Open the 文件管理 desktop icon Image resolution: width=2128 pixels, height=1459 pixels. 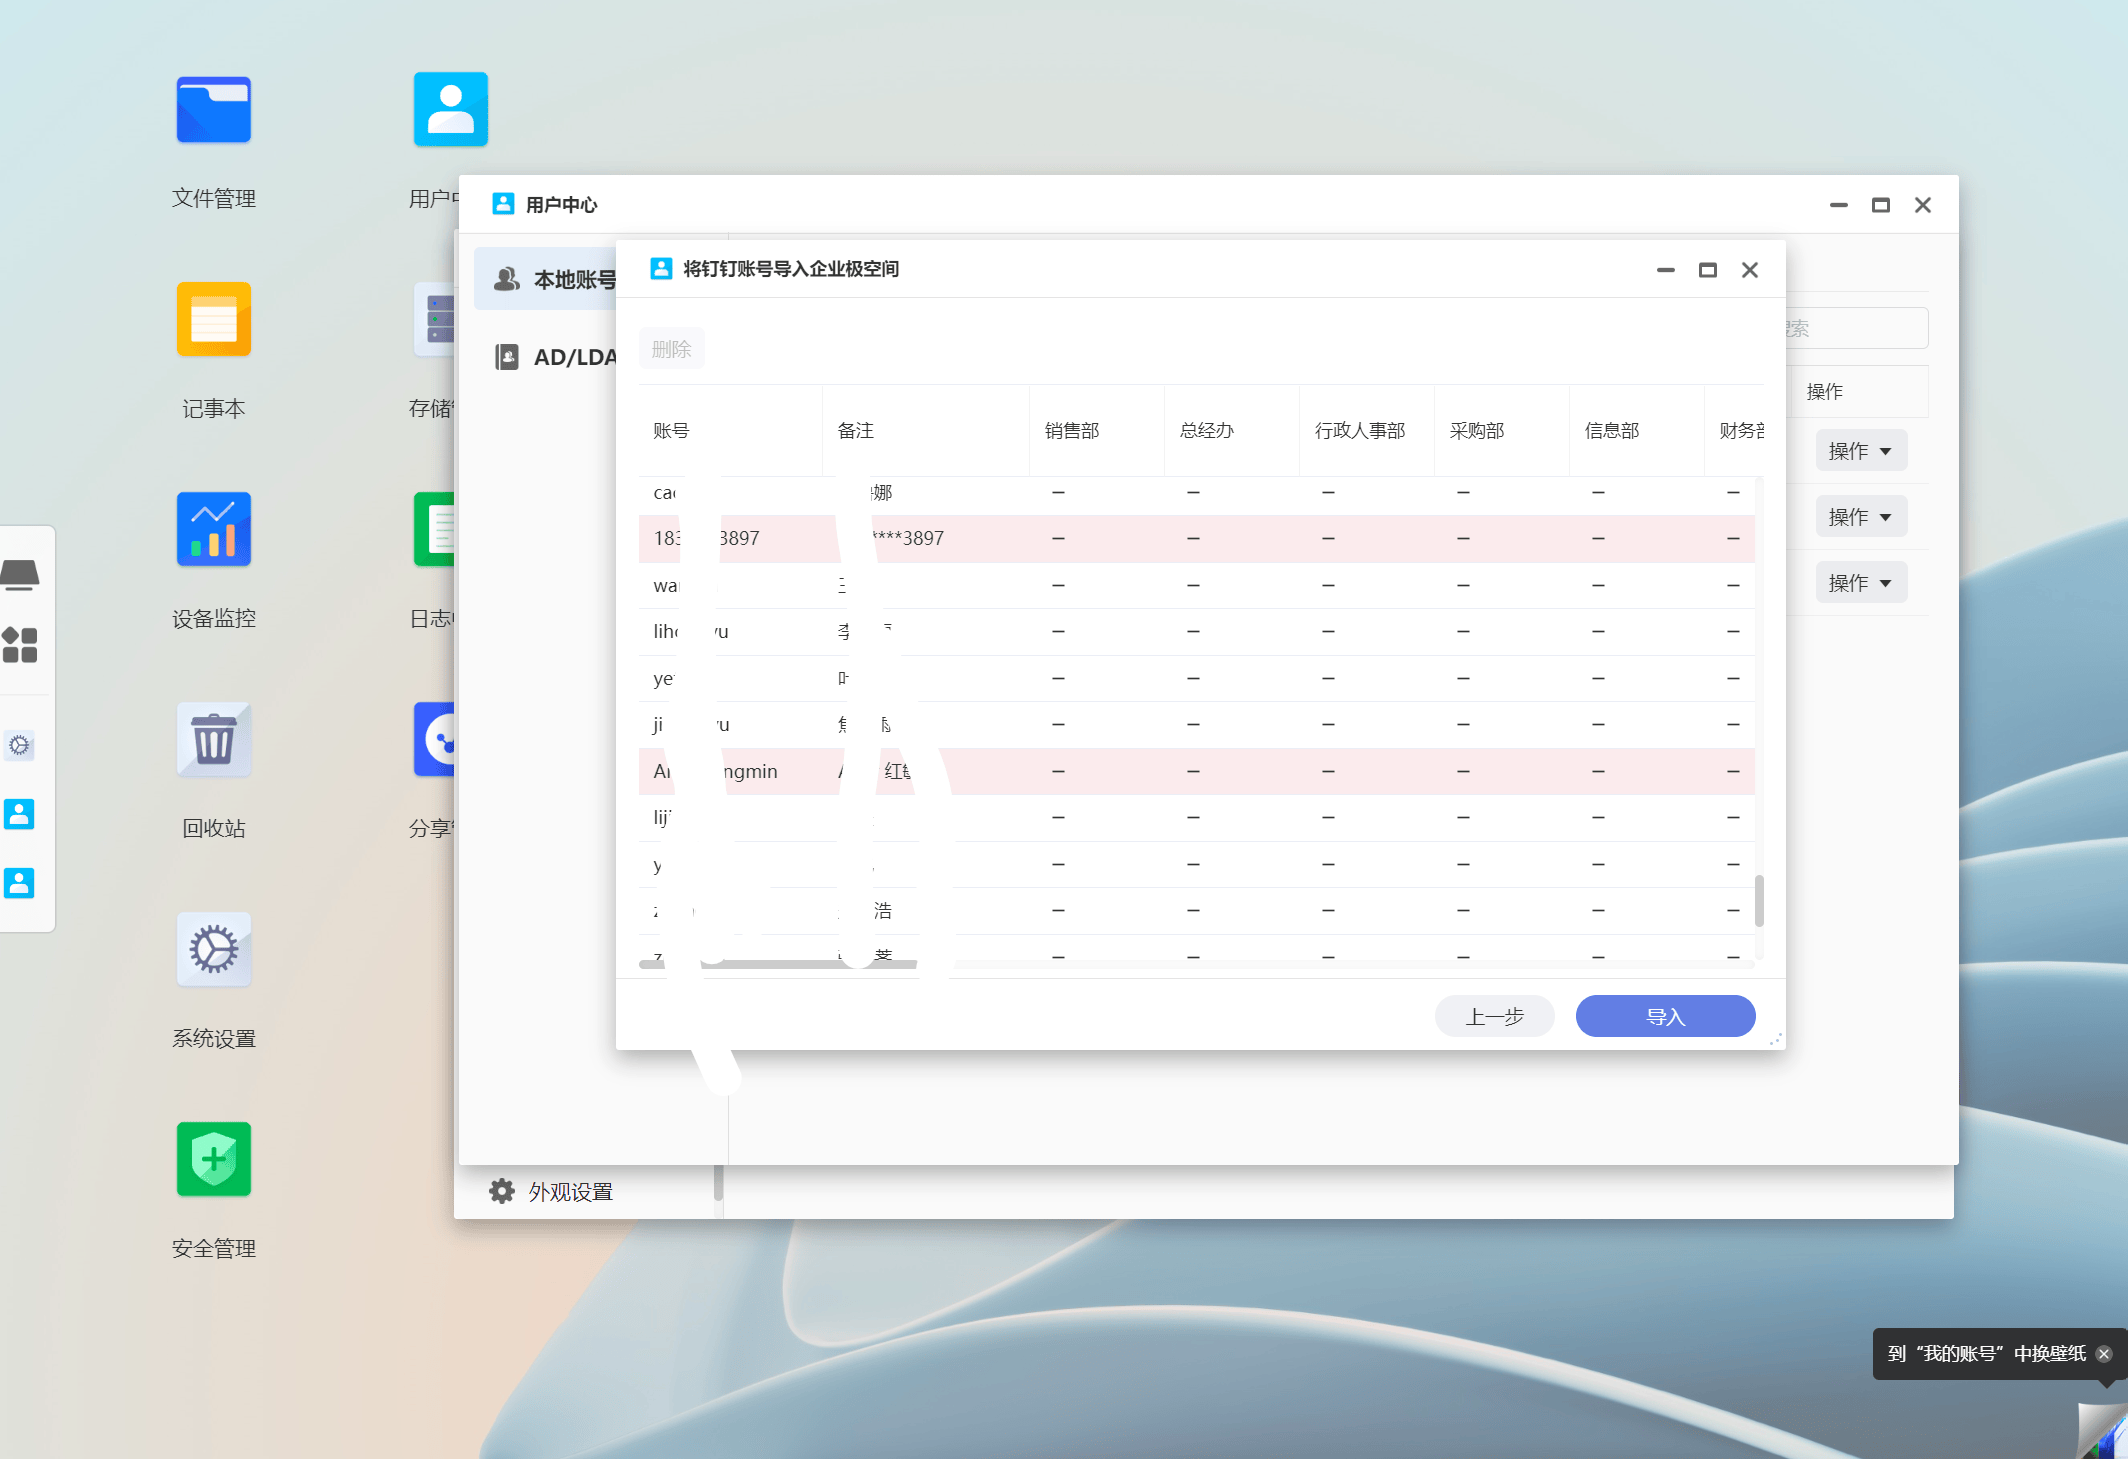(213, 110)
